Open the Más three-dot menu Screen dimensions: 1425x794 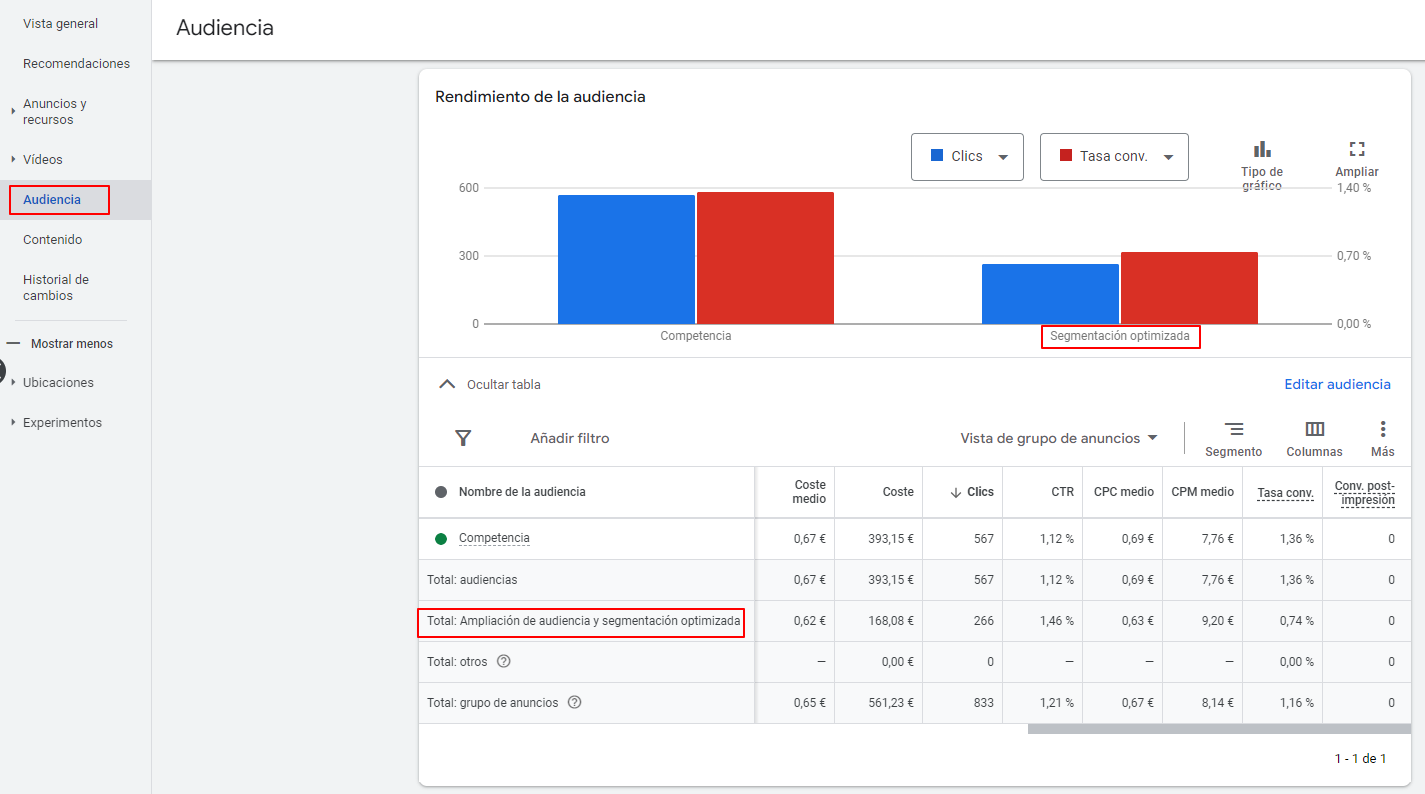point(1383,429)
